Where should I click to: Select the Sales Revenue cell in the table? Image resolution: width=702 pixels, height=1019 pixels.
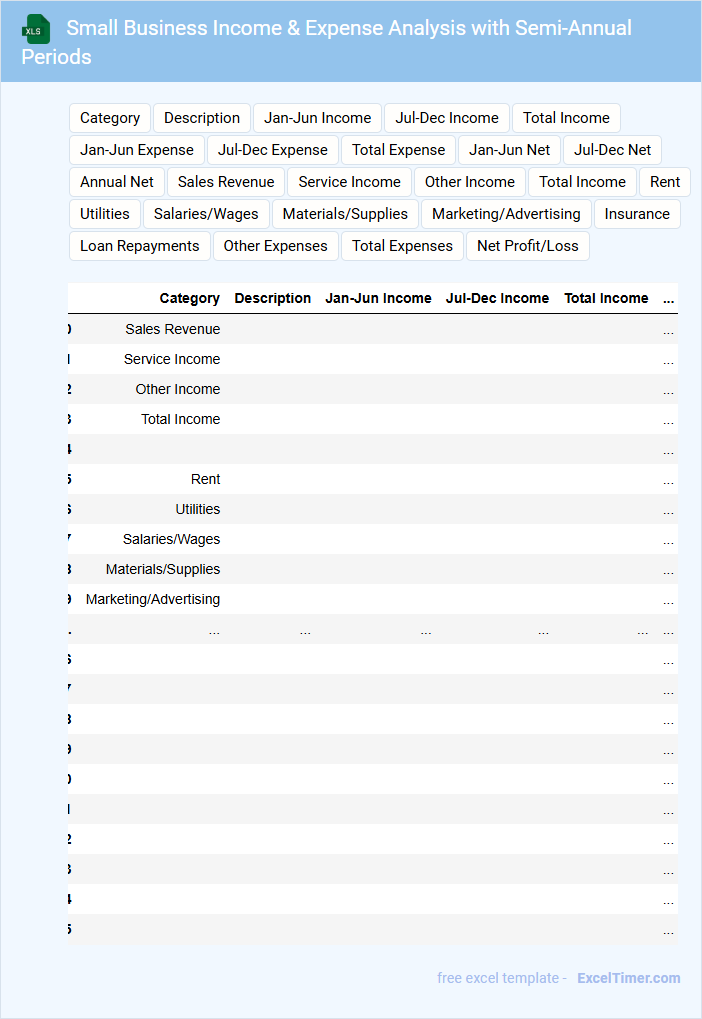(173, 329)
